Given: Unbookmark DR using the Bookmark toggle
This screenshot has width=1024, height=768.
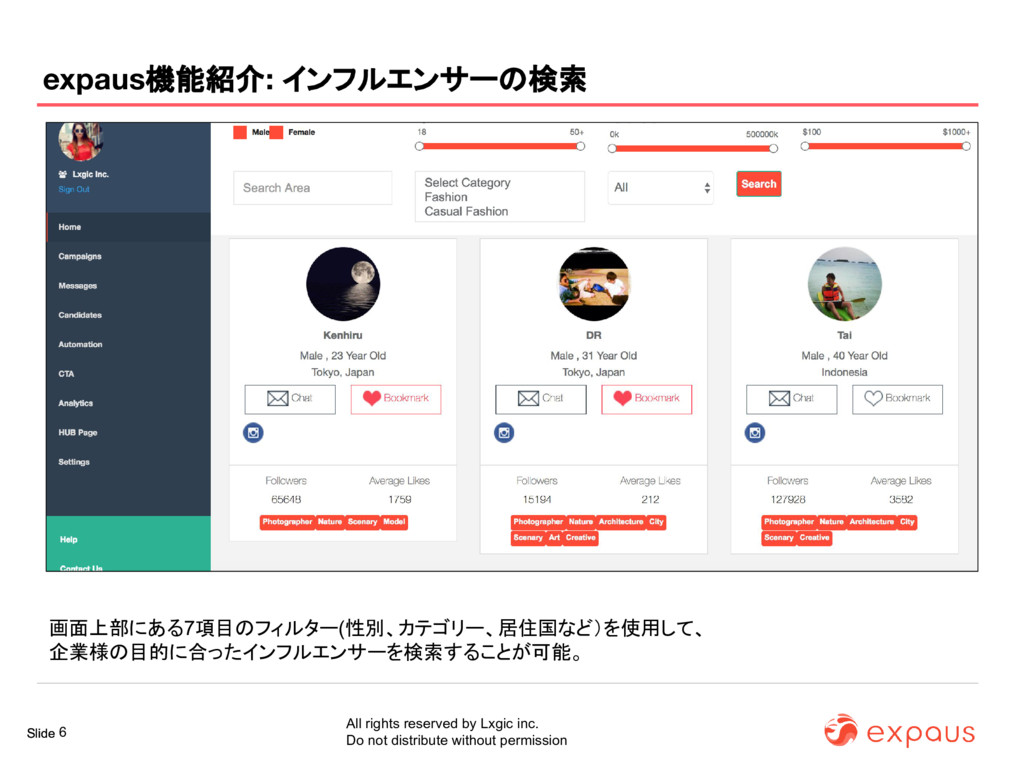Looking at the screenshot, I should tap(647, 398).
